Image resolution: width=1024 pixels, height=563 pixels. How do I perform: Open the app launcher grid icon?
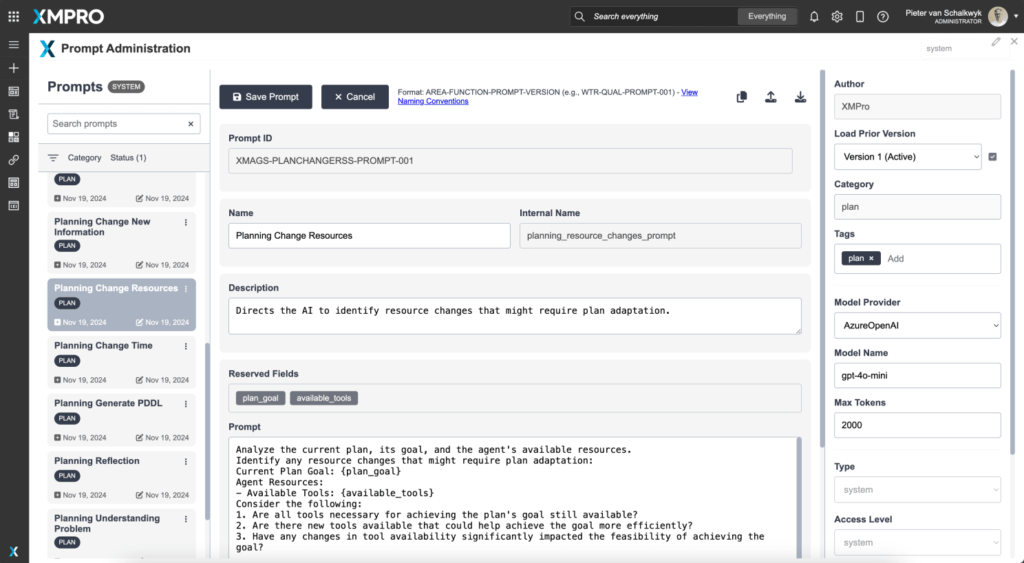(x=13, y=16)
